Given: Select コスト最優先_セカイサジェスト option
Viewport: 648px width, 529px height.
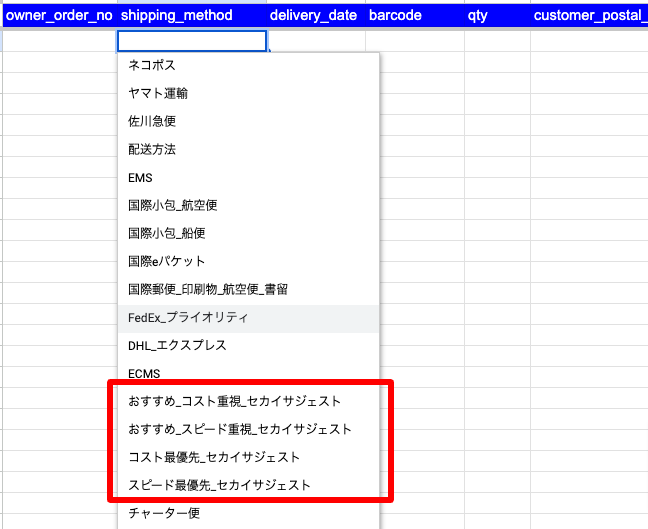Looking at the screenshot, I should pos(214,457).
